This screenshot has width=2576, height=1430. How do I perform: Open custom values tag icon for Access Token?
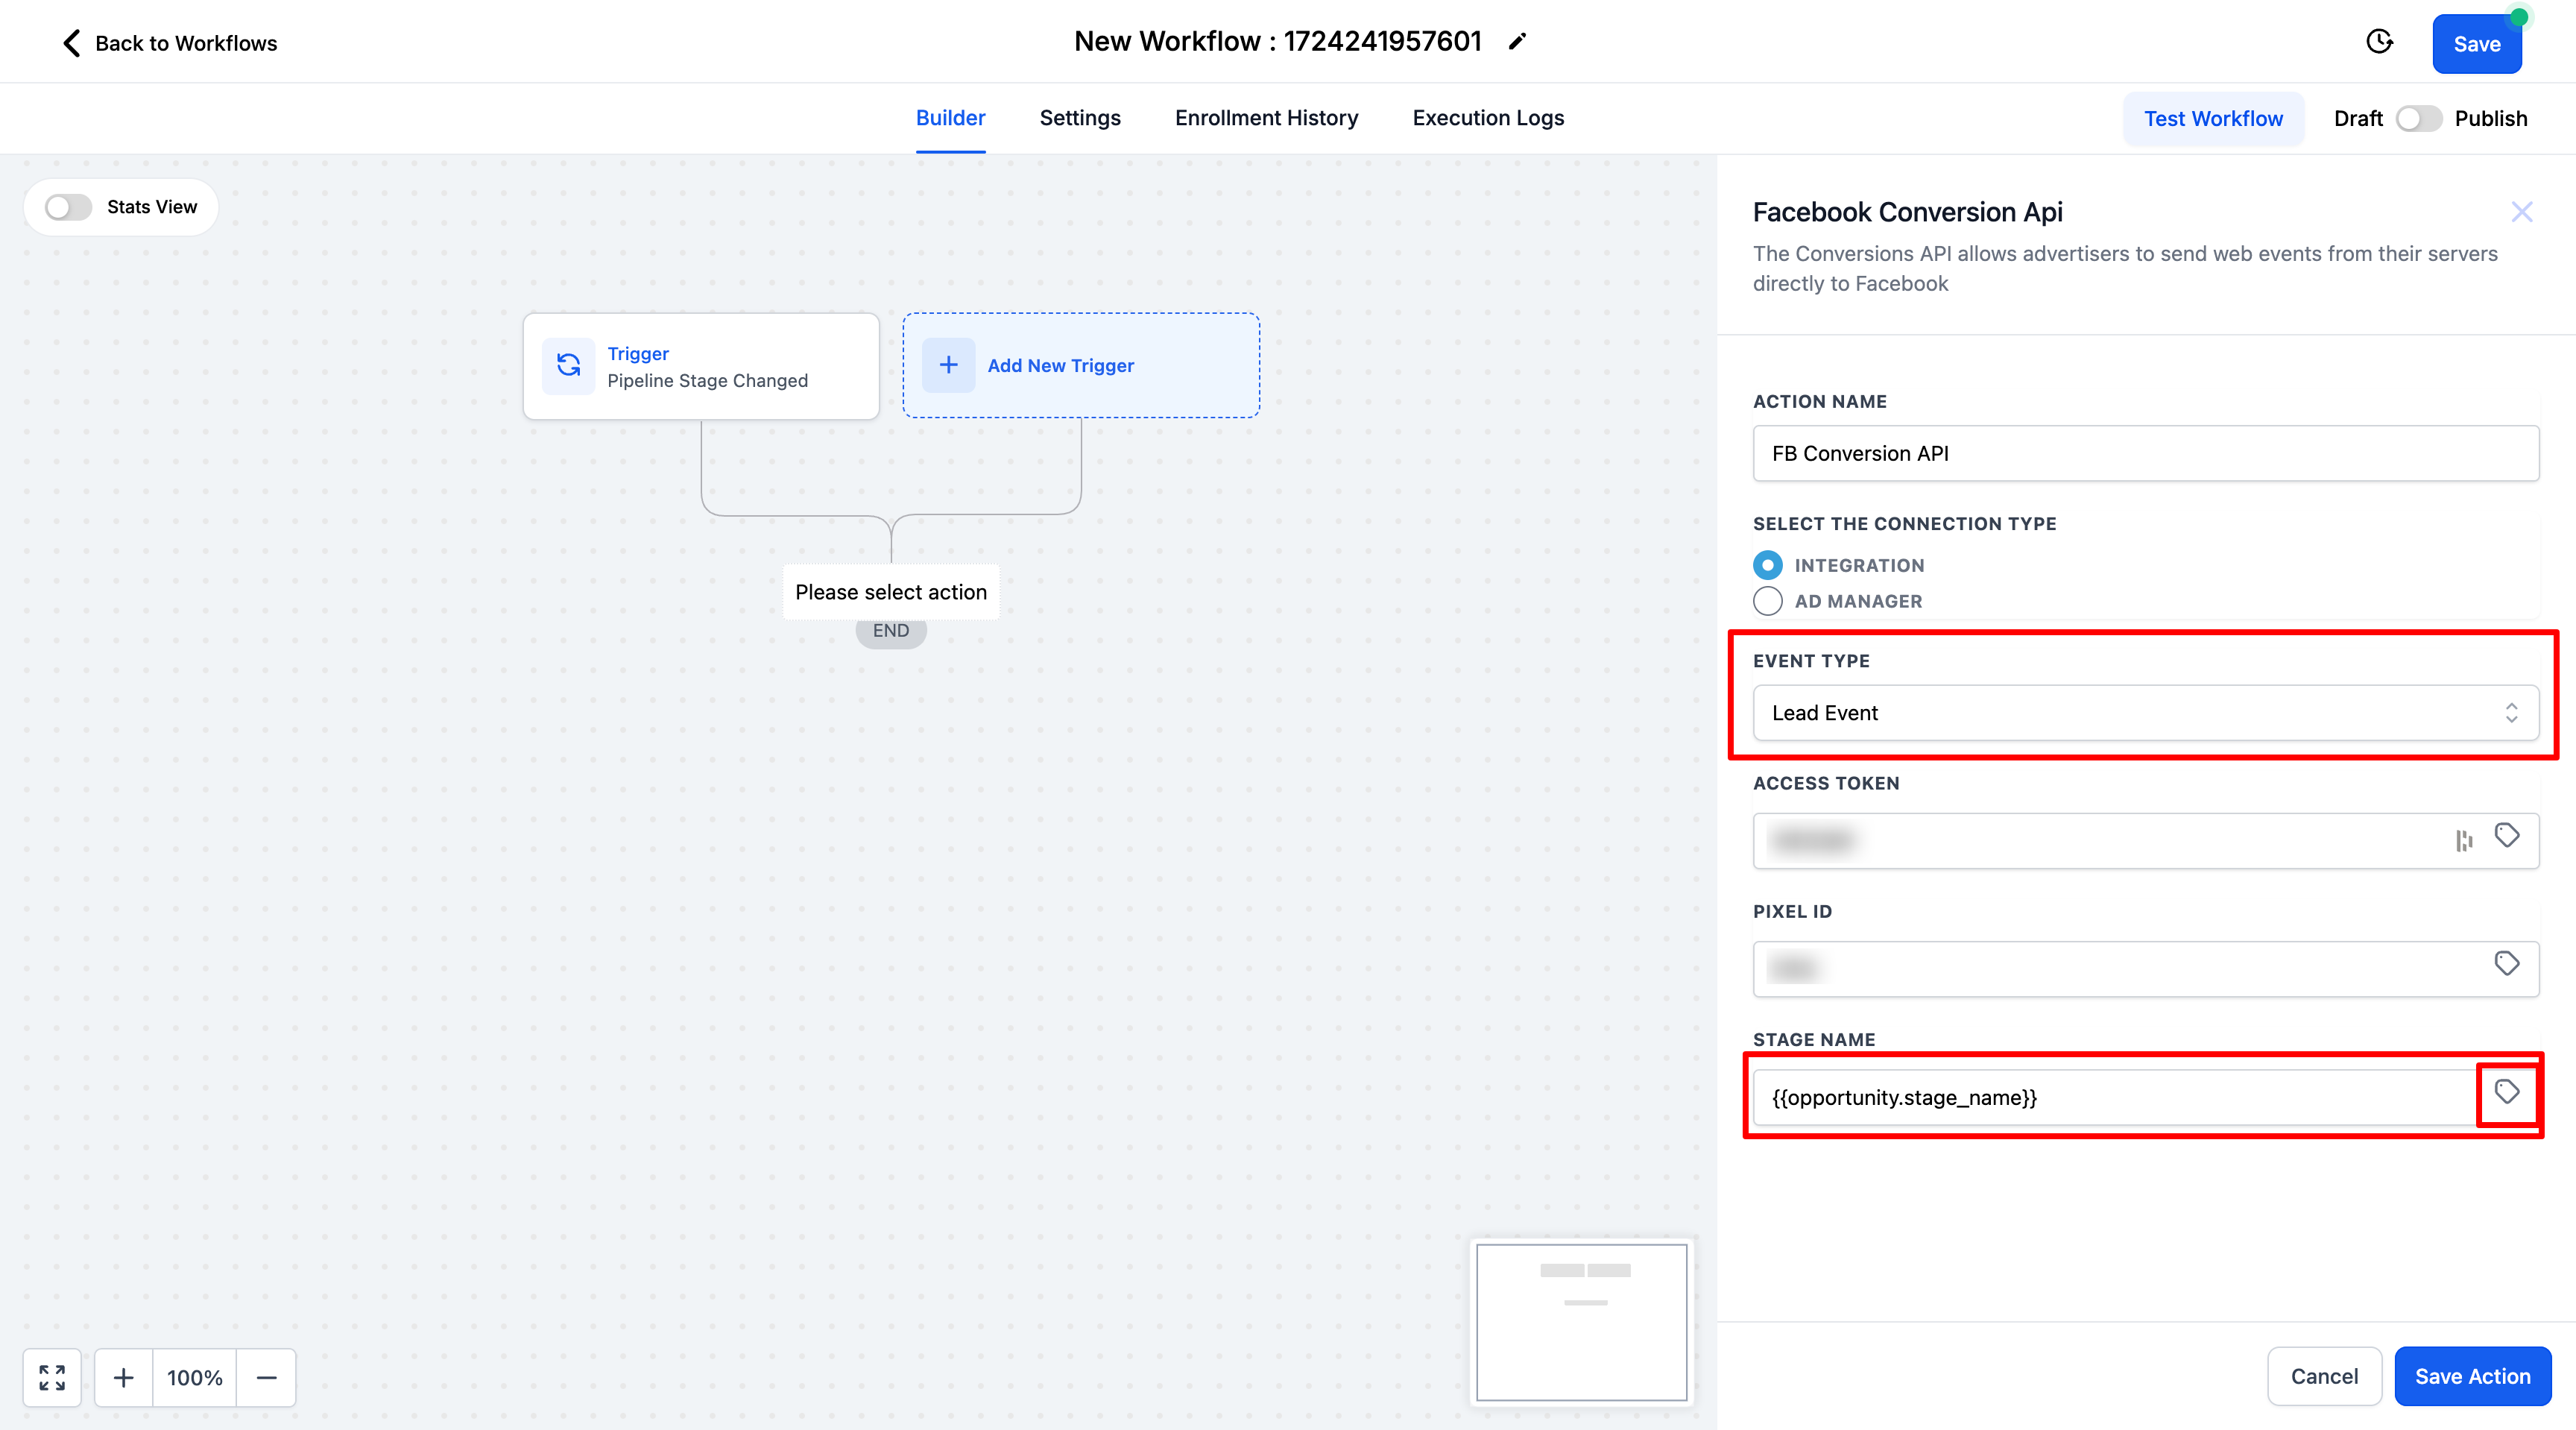2506,836
